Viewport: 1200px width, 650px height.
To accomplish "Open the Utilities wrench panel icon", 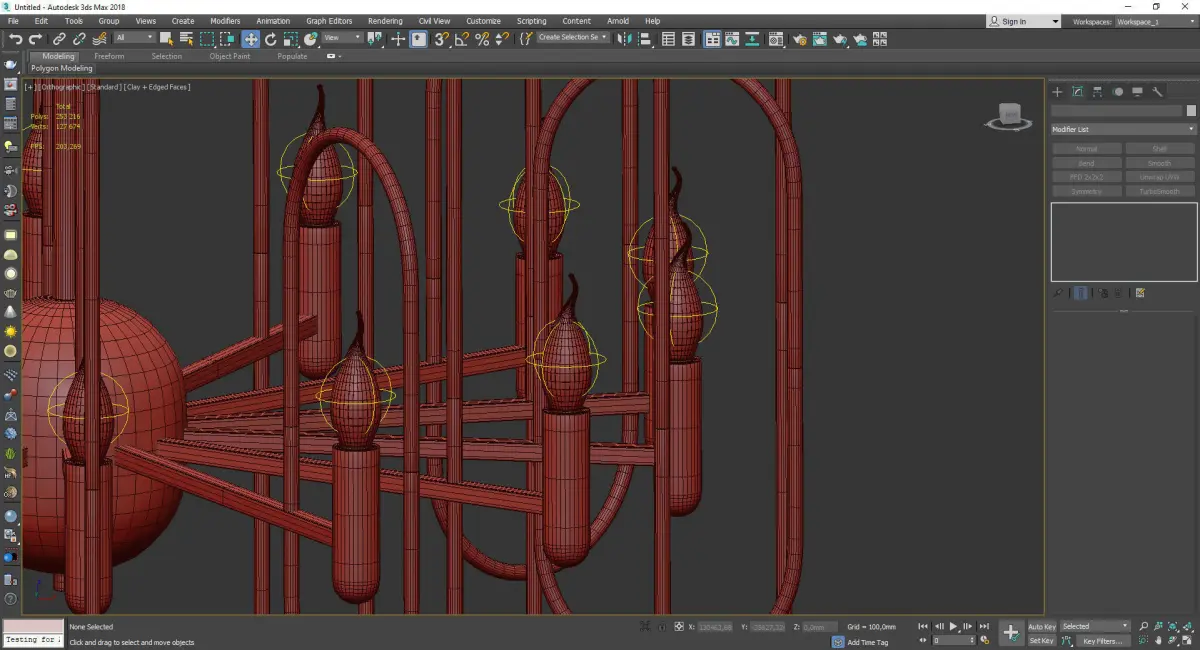I will pos(1158,92).
